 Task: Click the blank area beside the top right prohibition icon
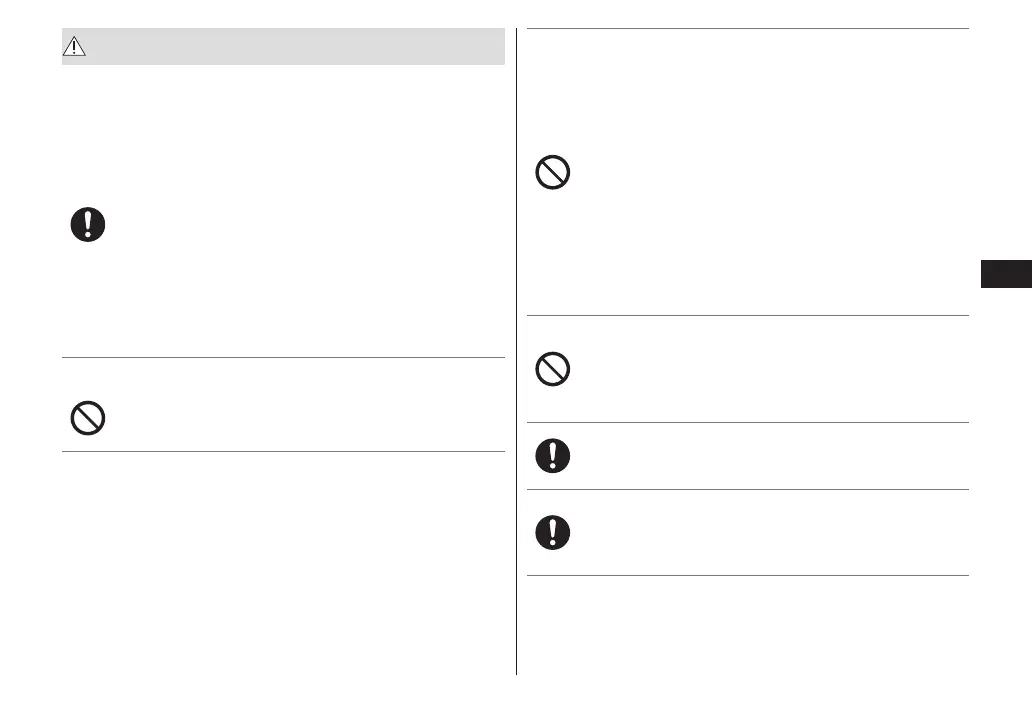760,174
